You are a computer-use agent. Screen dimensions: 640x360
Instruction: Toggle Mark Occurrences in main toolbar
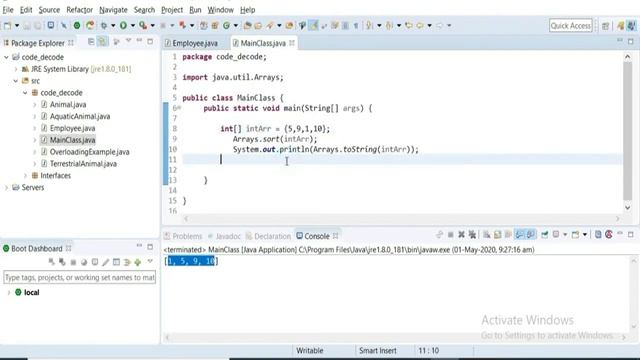pos(313,25)
